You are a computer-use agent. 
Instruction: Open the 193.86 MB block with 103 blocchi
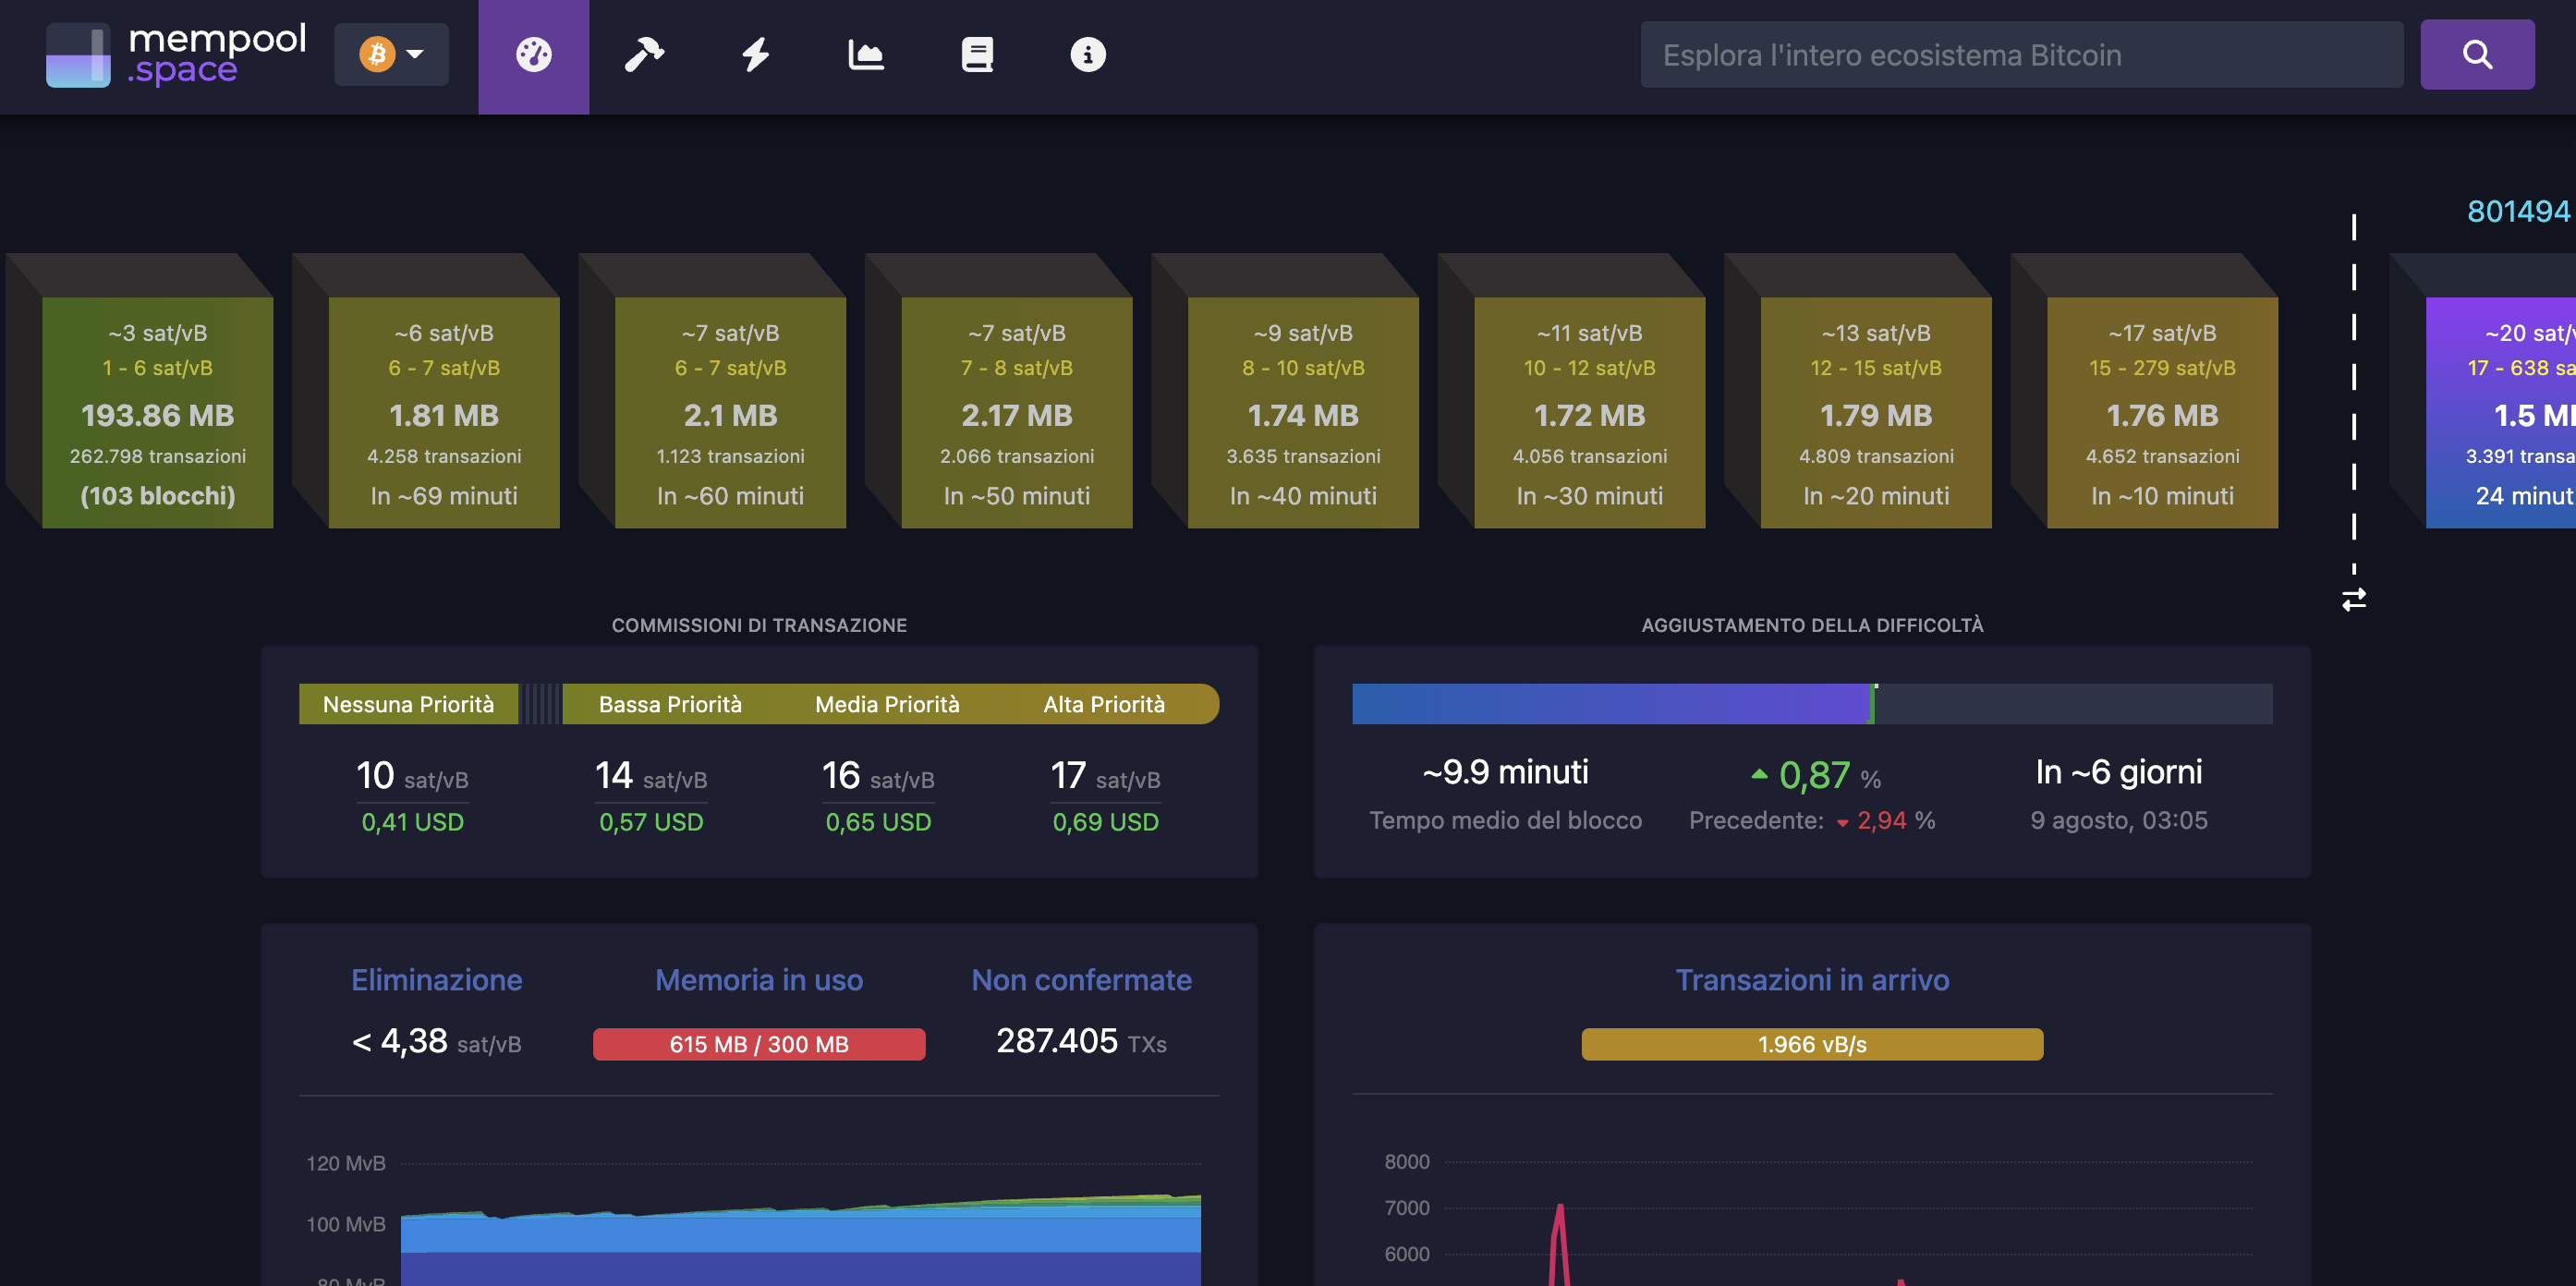click(x=158, y=413)
